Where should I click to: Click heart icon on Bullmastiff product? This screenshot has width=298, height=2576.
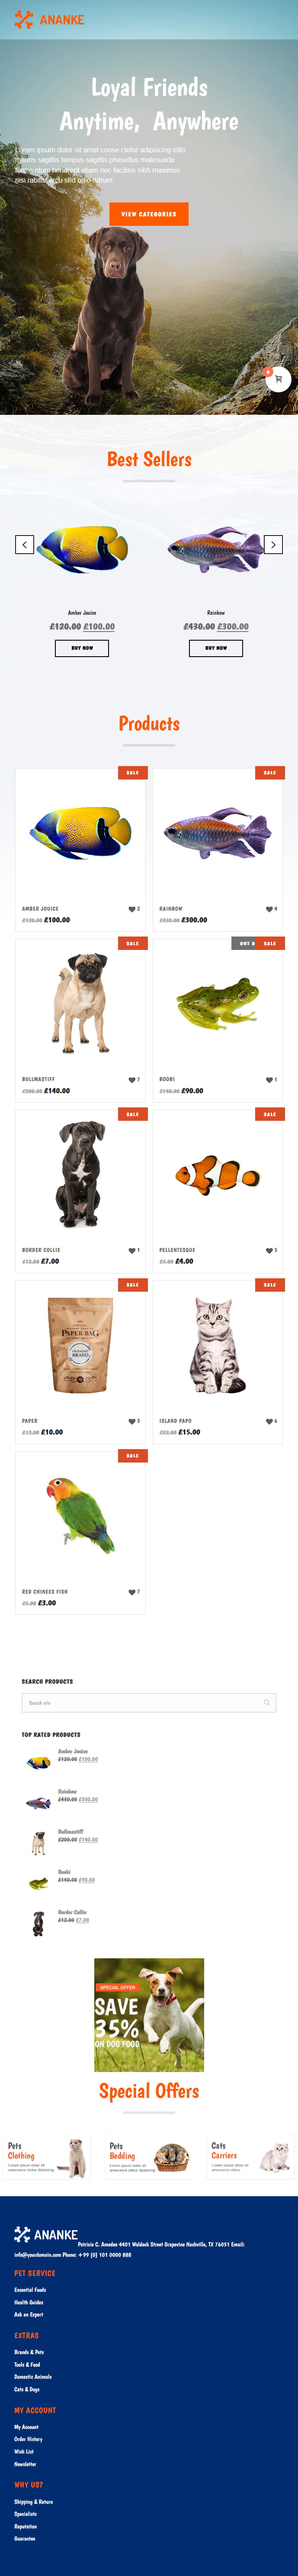click(x=132, y=1080)
